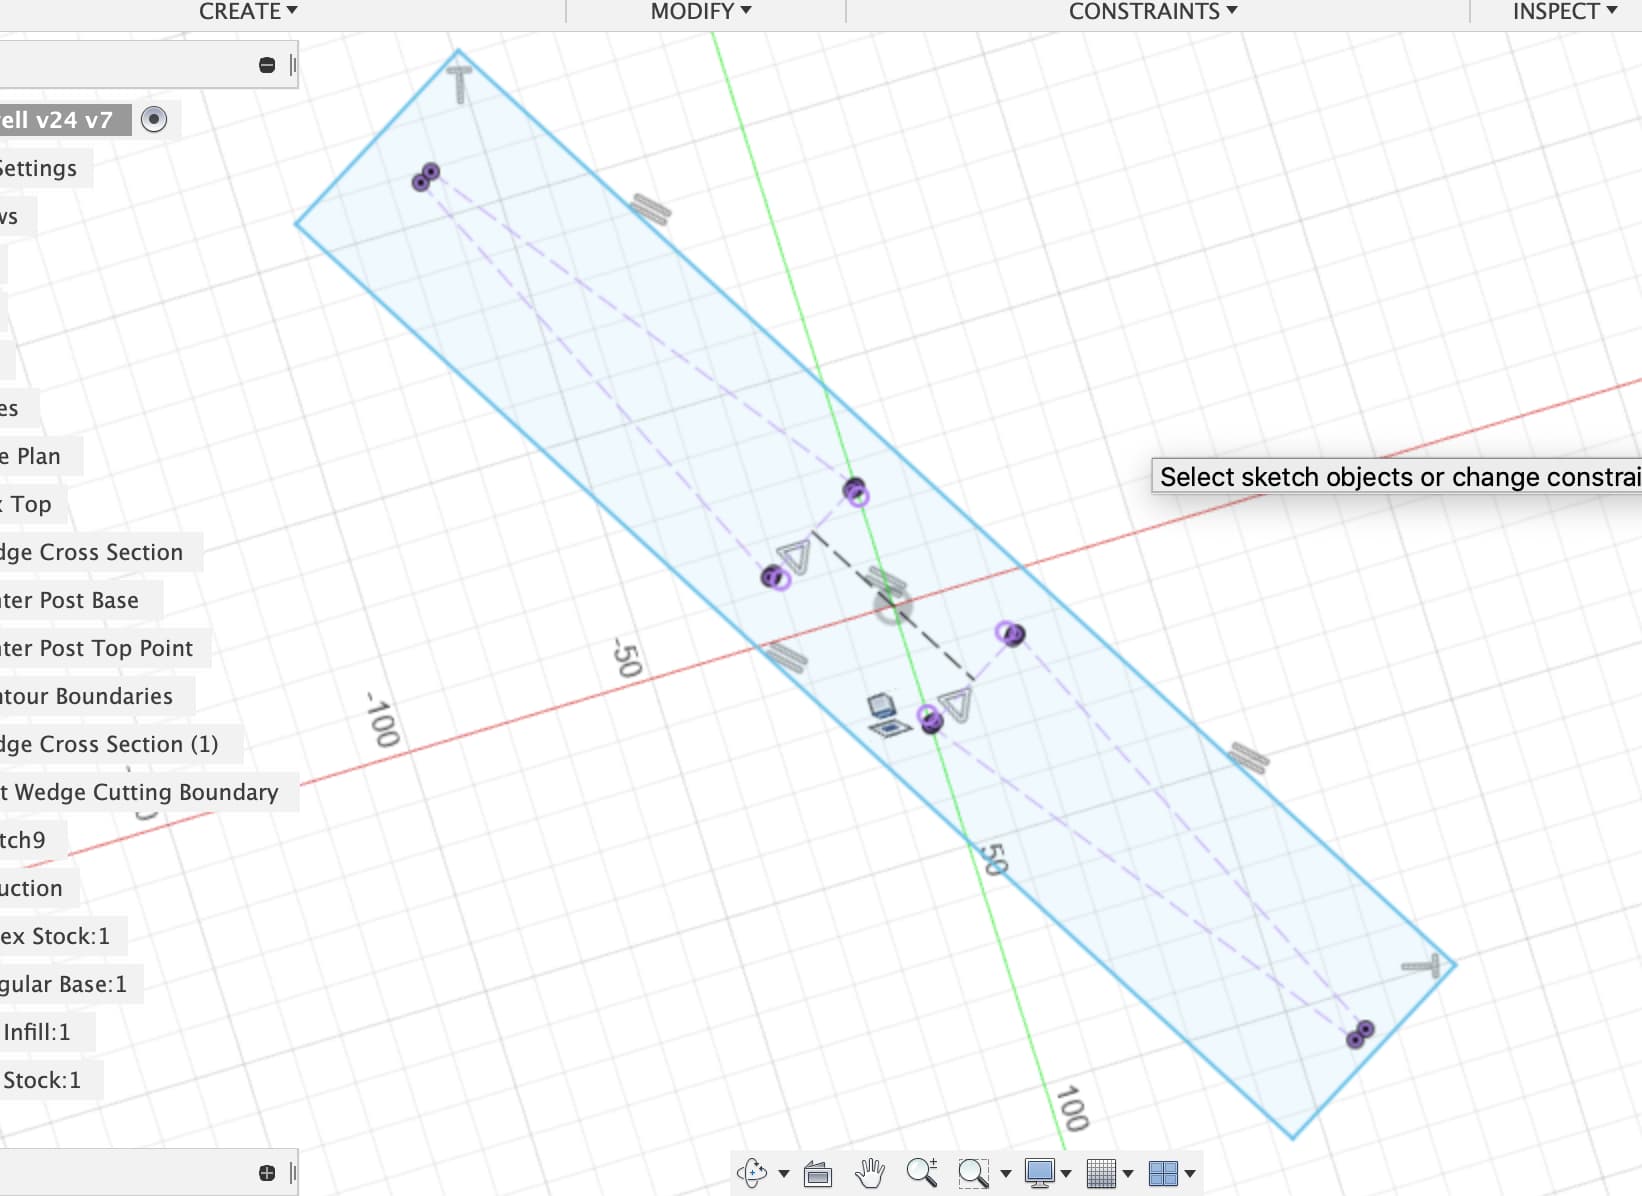Open the CONSTRAINTS dropdown menu

[1153, 12]
